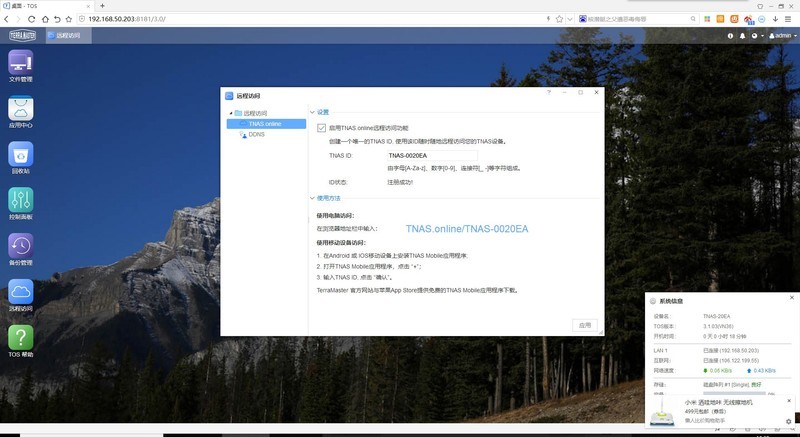Bookmark page with star left of address bar
Screen dimensions: 800x437
(x=68, y=19)
